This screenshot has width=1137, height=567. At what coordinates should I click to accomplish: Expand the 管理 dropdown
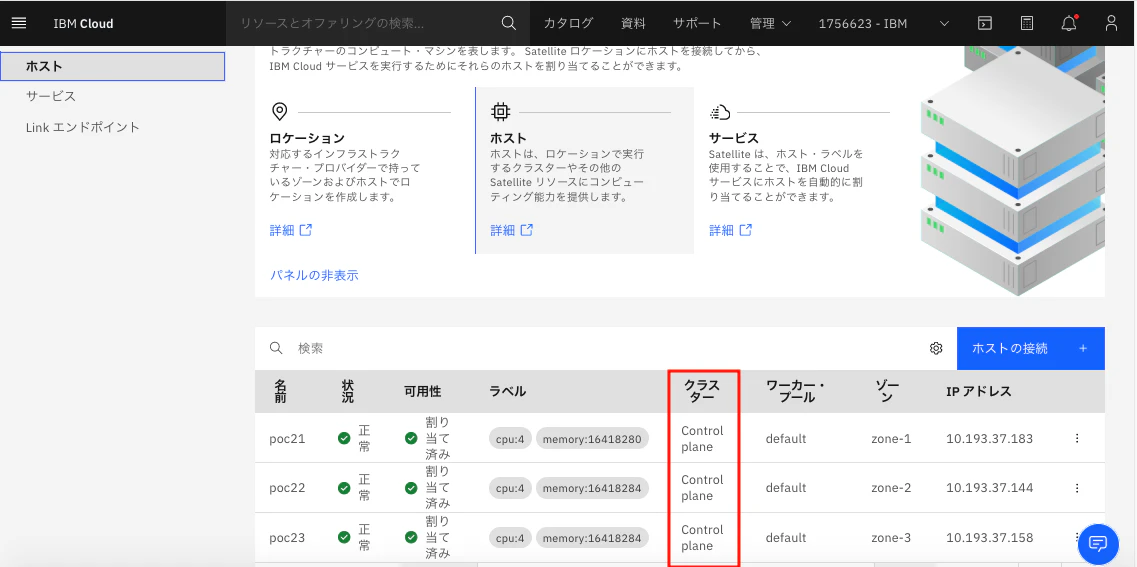(770, 23)
